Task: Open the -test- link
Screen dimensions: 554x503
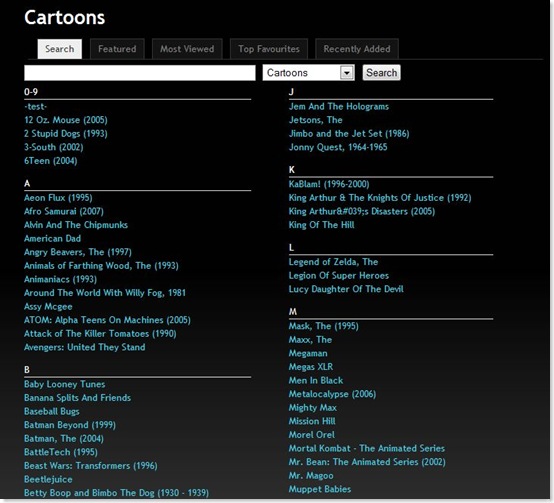Action: [x=35, y=107]
